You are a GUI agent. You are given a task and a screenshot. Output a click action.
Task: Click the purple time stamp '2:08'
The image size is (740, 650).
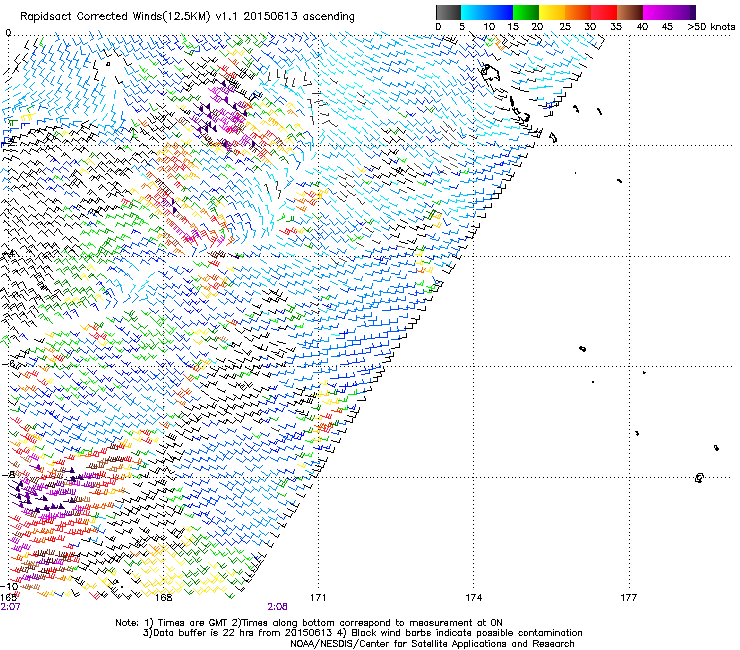coord(278,607)
